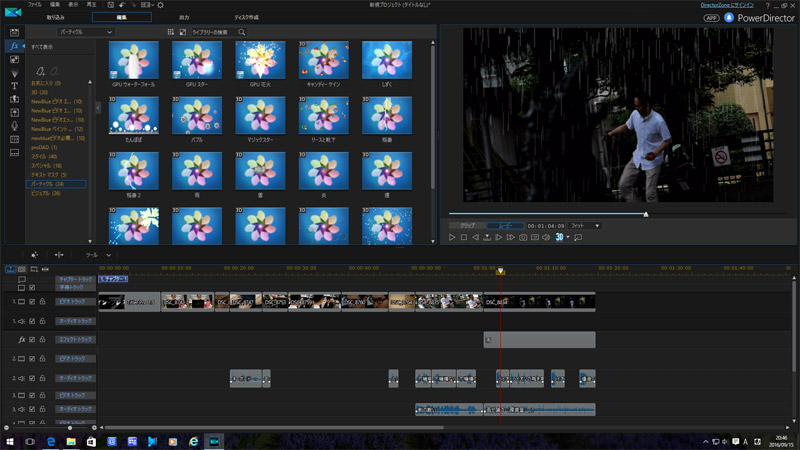
Task: Click the undo arrow in top toolbar
Action: [x=122, y=5]
